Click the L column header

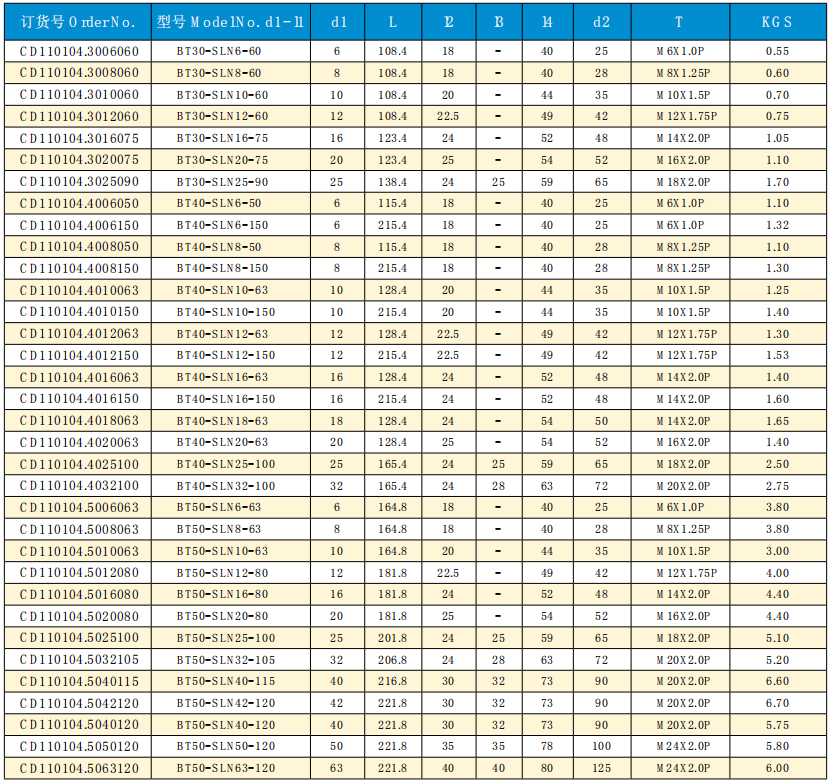pyautogui.click(x=393, y=22)
